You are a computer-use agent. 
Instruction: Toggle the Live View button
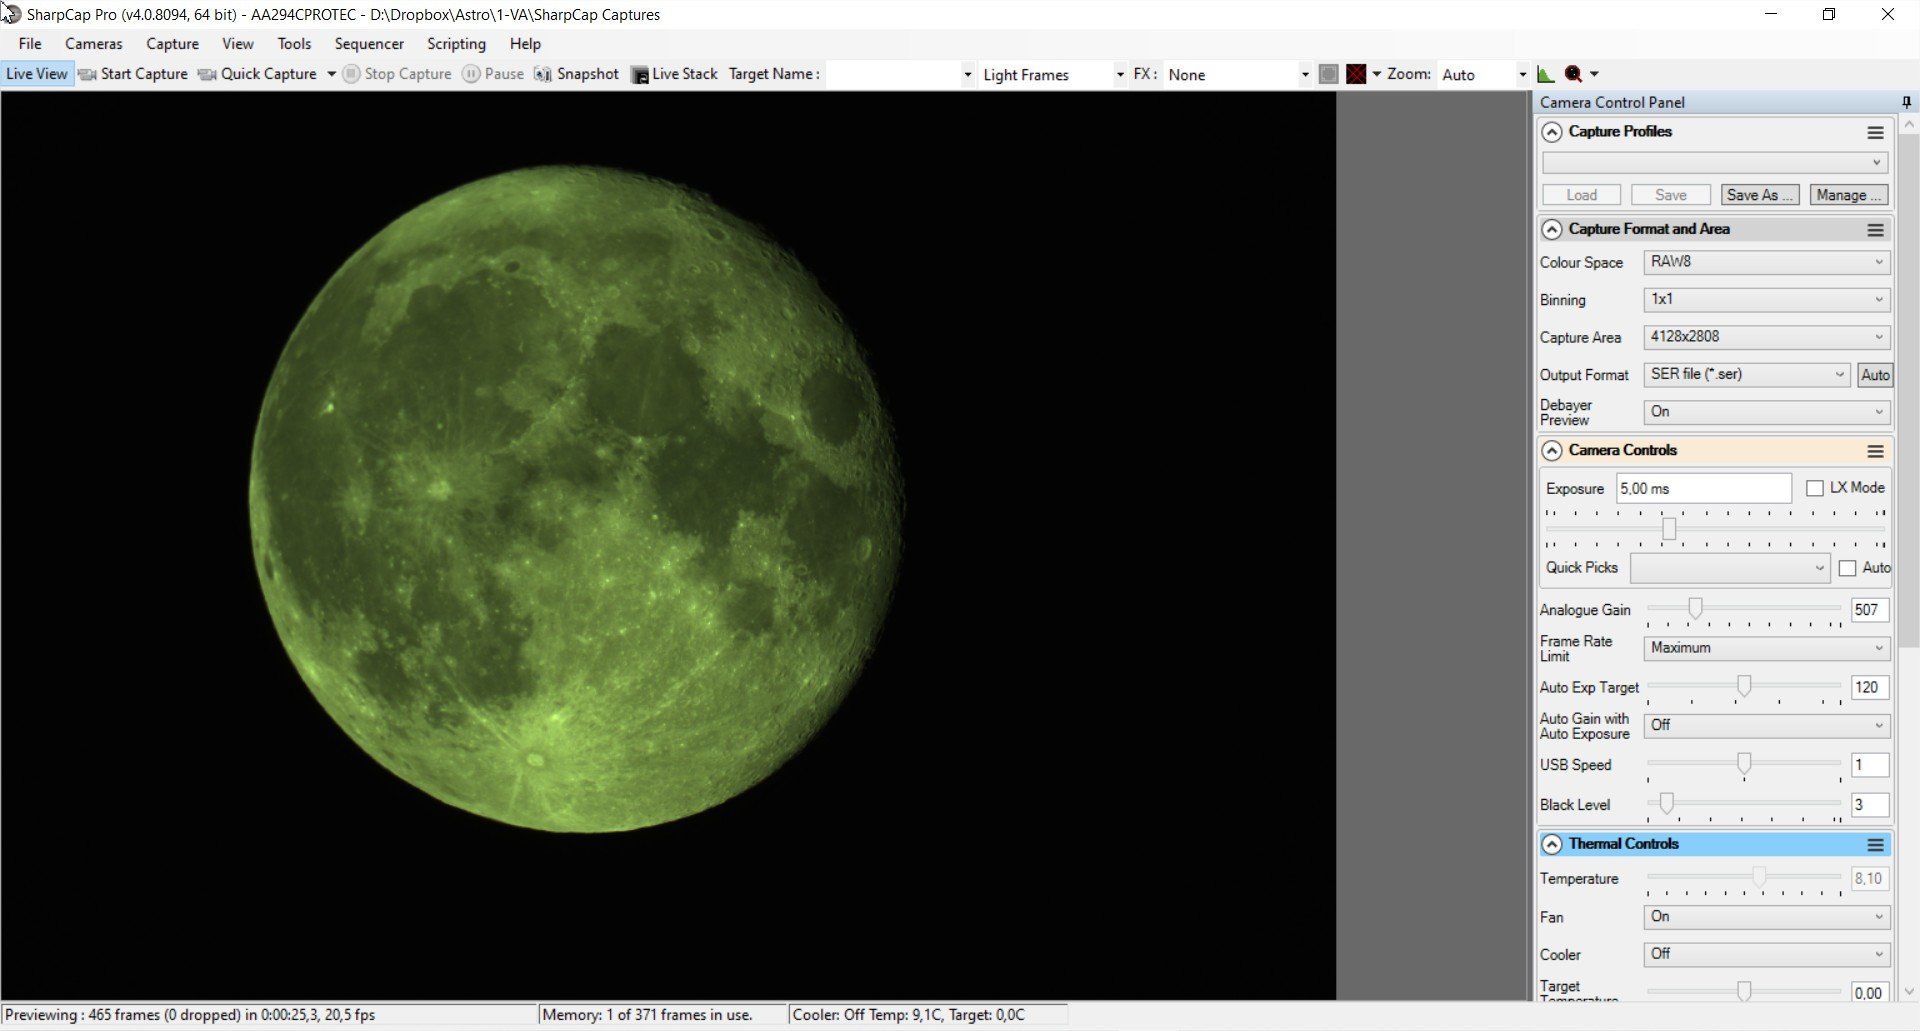click(x=37, y=74)
